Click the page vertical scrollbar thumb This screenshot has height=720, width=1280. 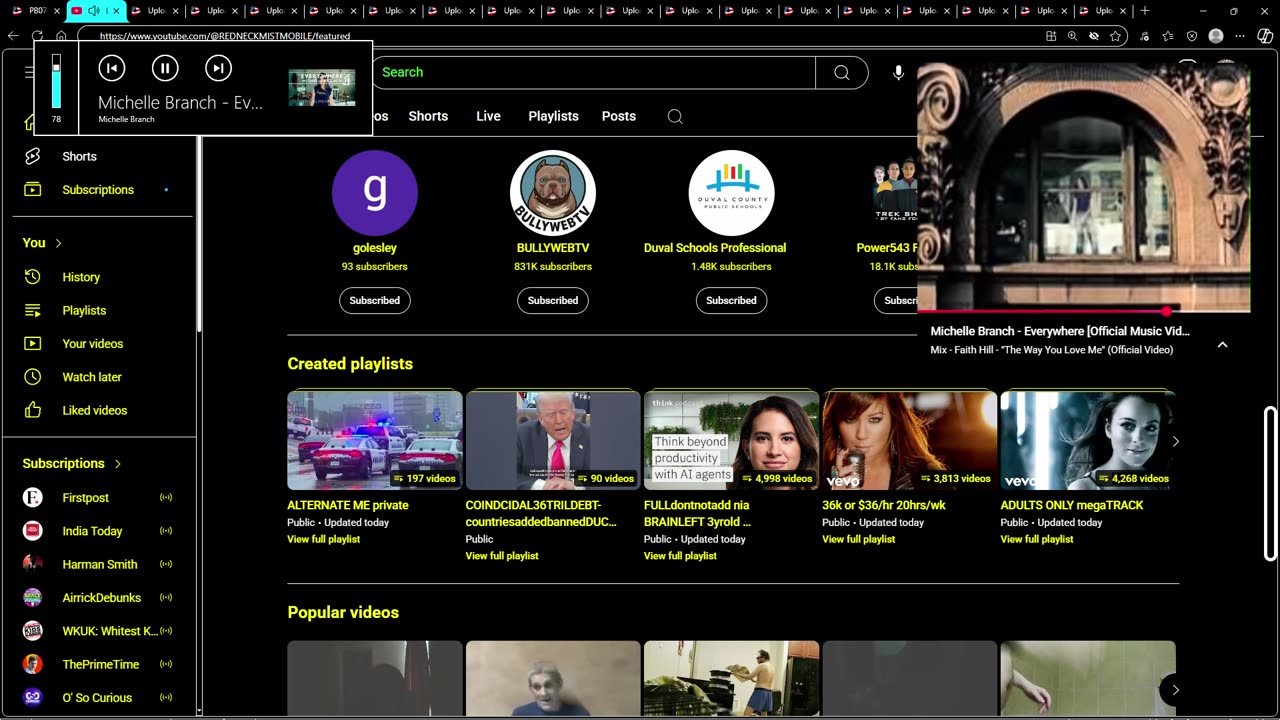point(1270,484)
